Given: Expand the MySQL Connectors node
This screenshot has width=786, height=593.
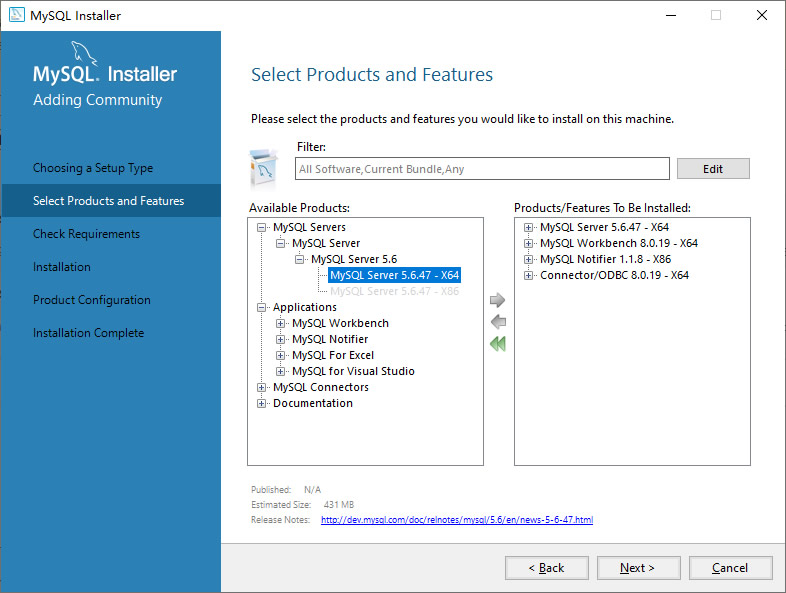Looking at the screenshot, I should point(261,388).
